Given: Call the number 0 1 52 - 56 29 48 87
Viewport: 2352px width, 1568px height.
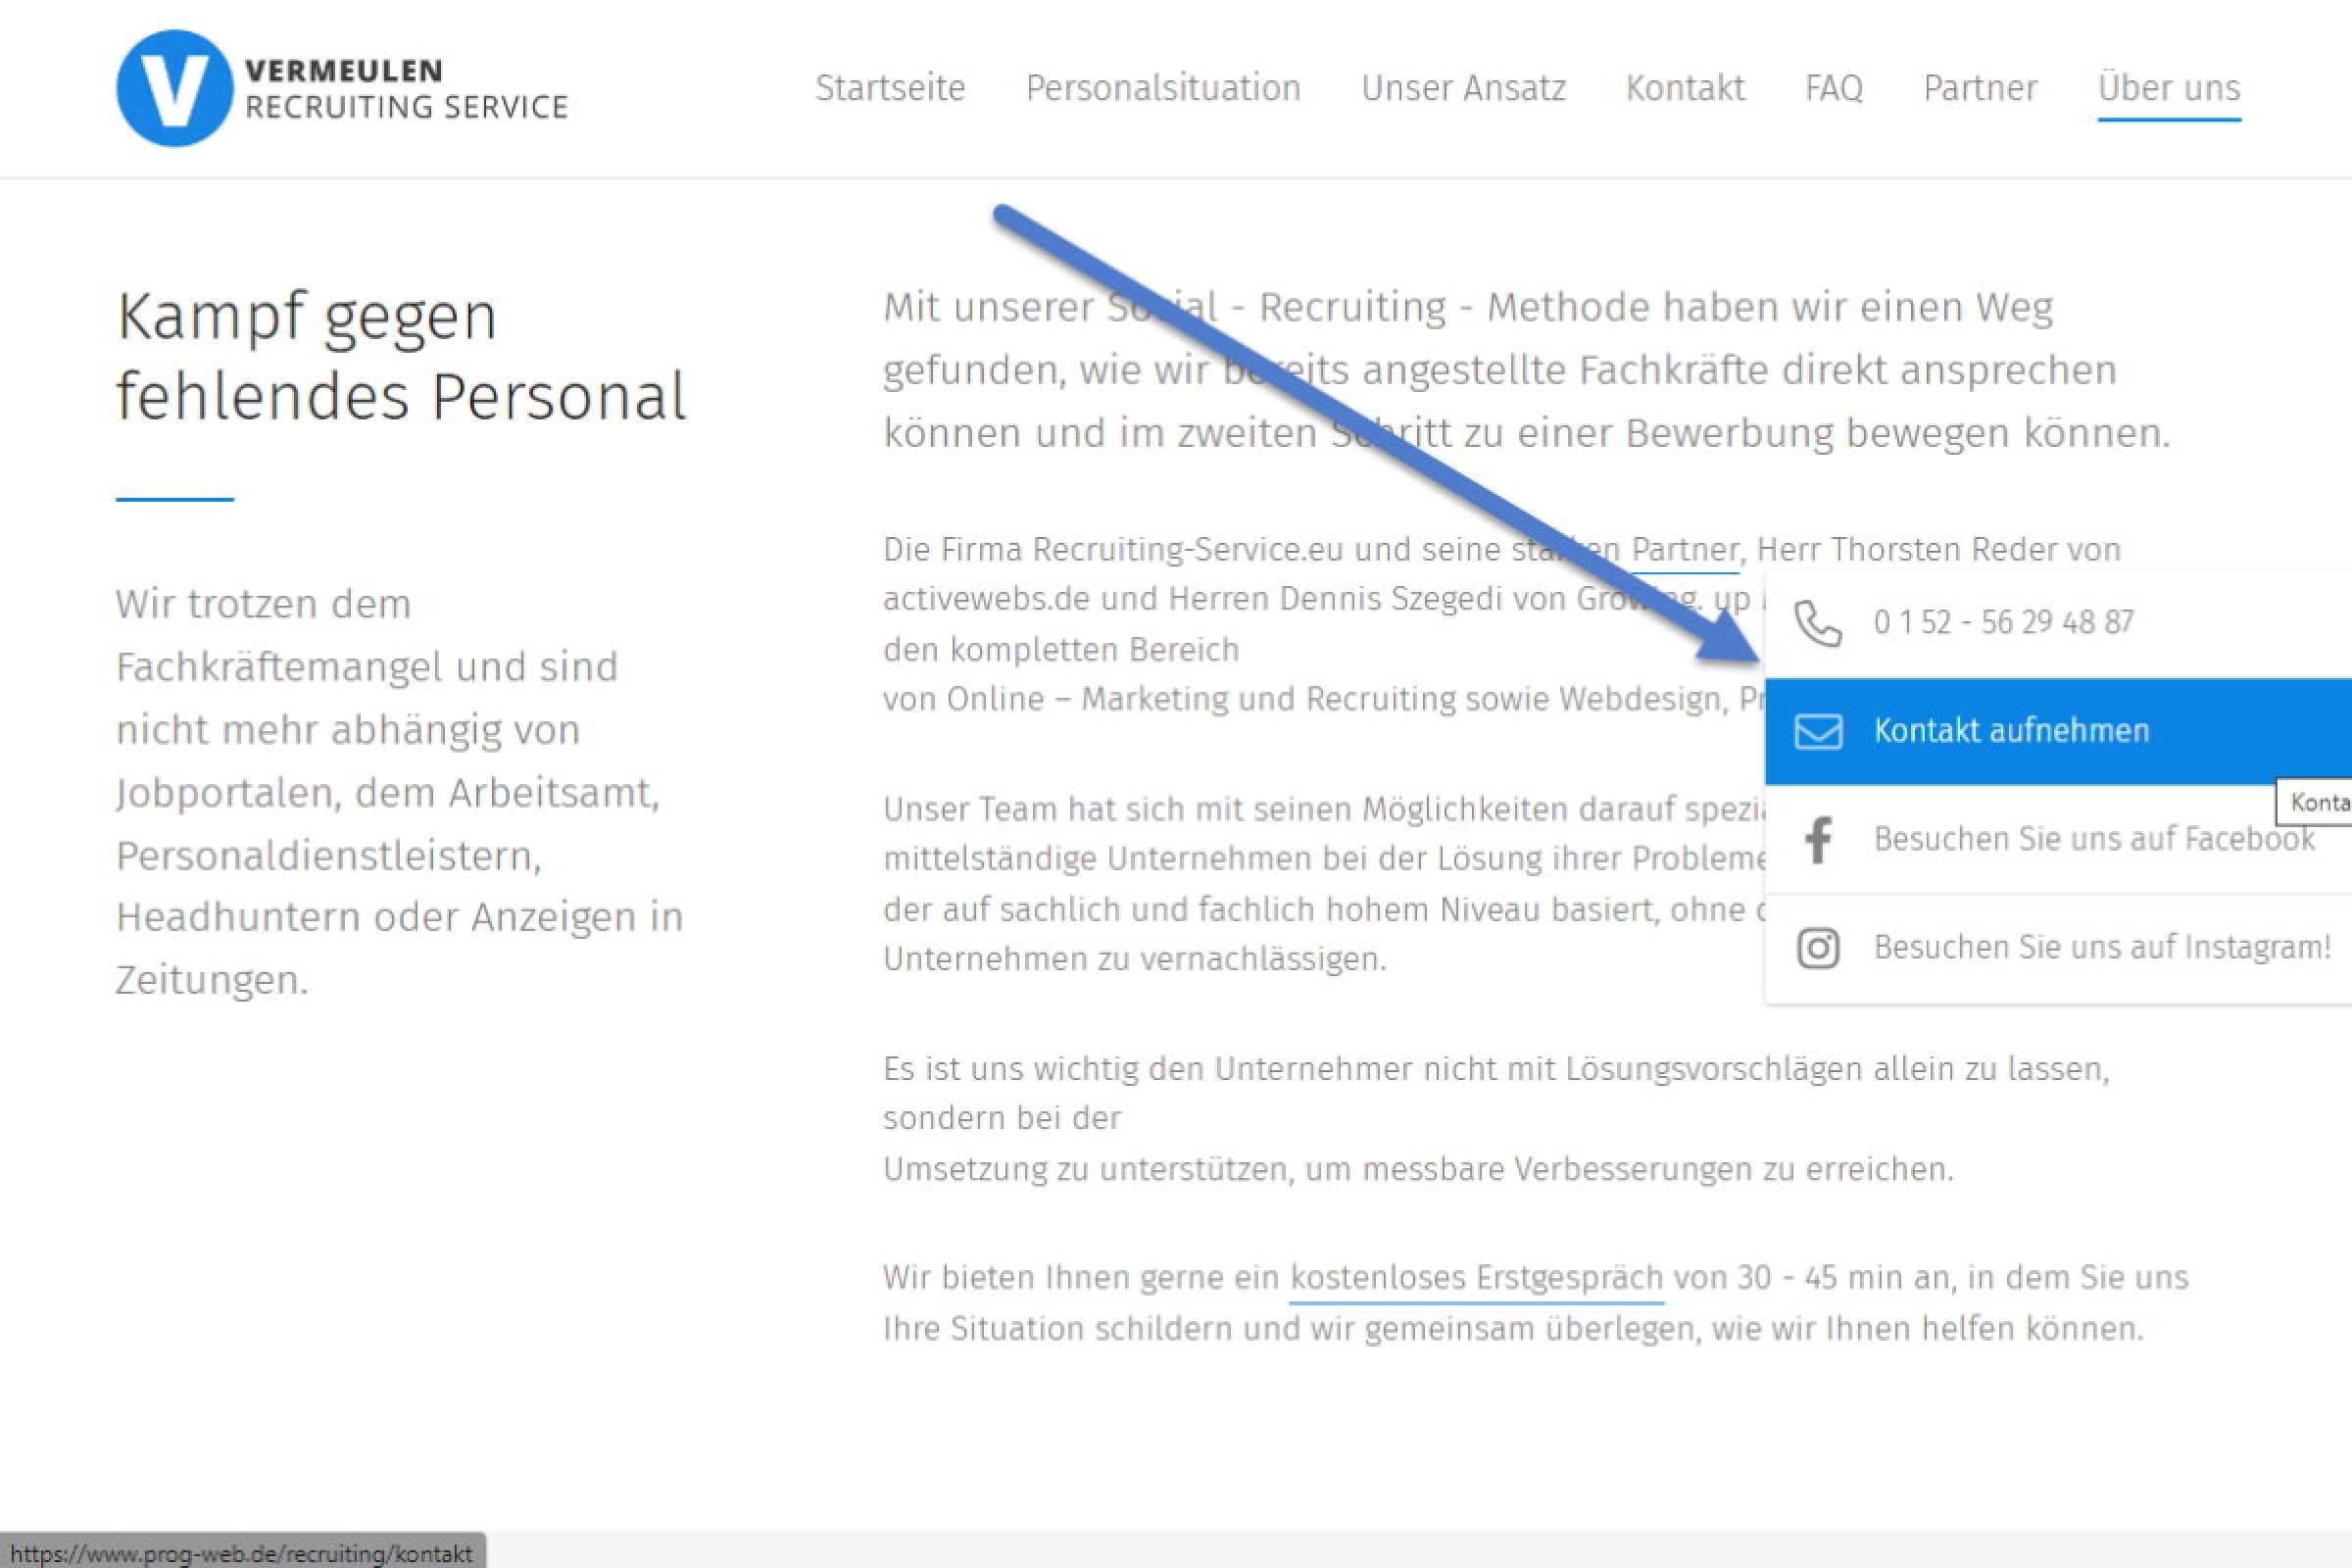Looking at the screenshot, I should (x=2003, y=623).
